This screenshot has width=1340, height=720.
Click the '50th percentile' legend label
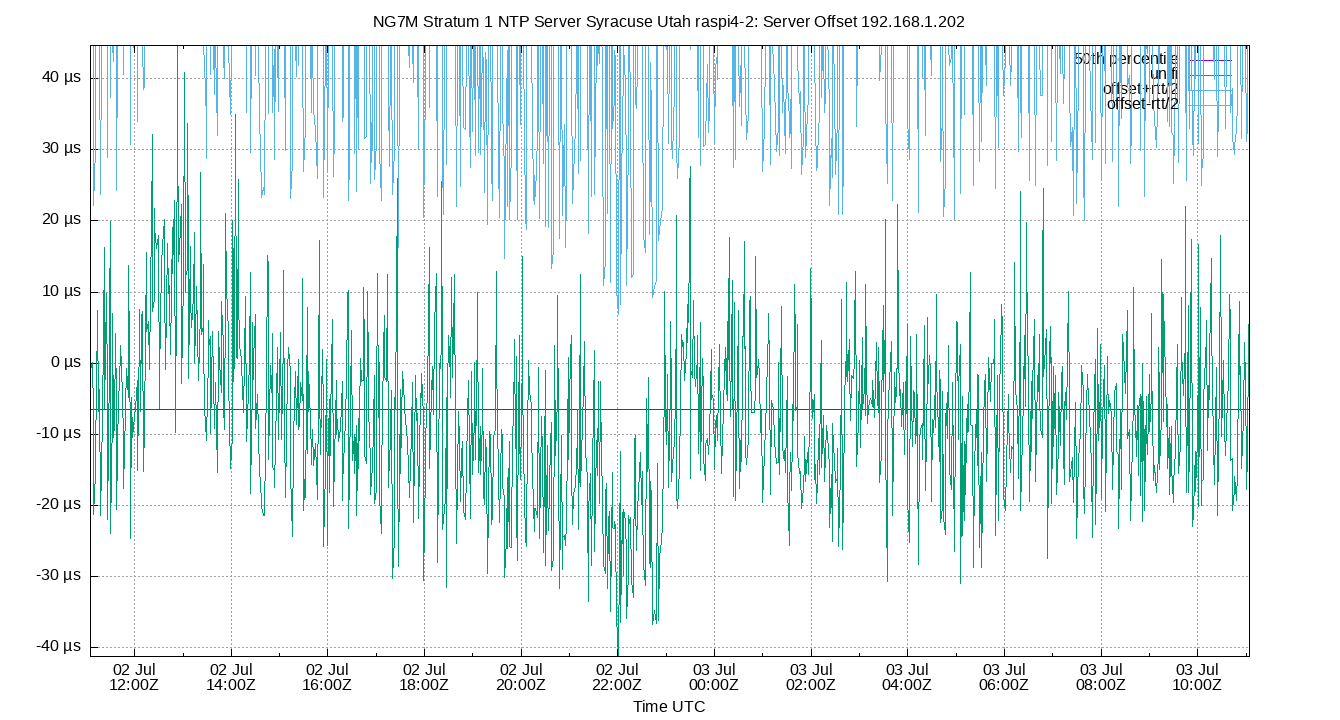(1126, 59)
